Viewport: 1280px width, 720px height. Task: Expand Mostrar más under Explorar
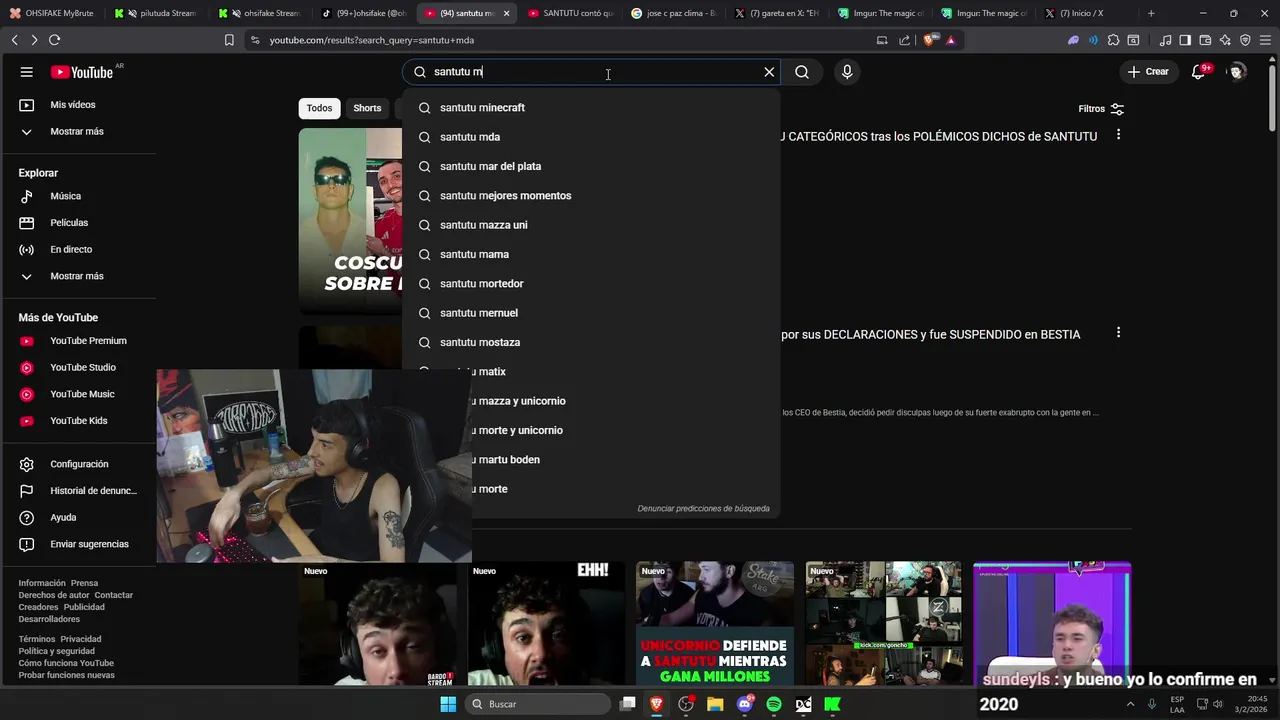click(78, 276)
